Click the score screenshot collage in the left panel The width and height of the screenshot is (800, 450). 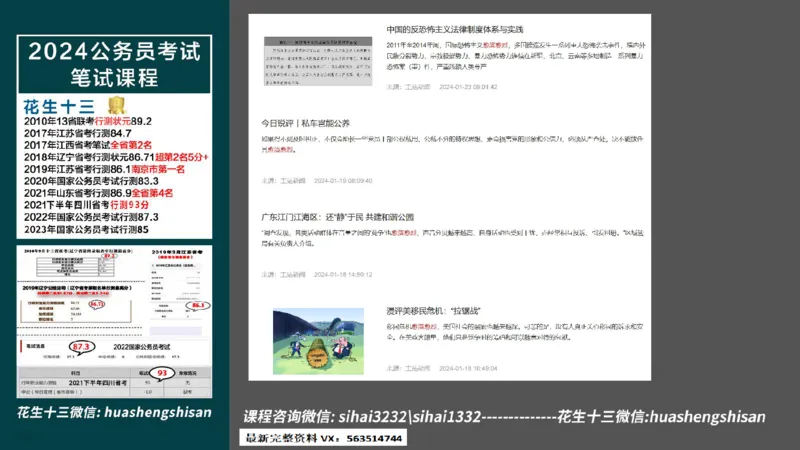click(114, 321)
